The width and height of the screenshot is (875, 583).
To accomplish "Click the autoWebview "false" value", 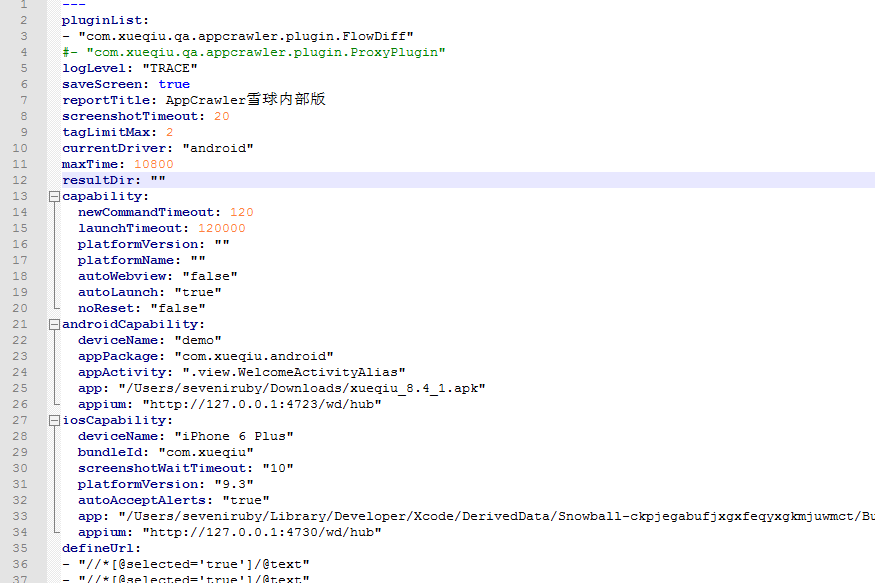I will (210, 277).
